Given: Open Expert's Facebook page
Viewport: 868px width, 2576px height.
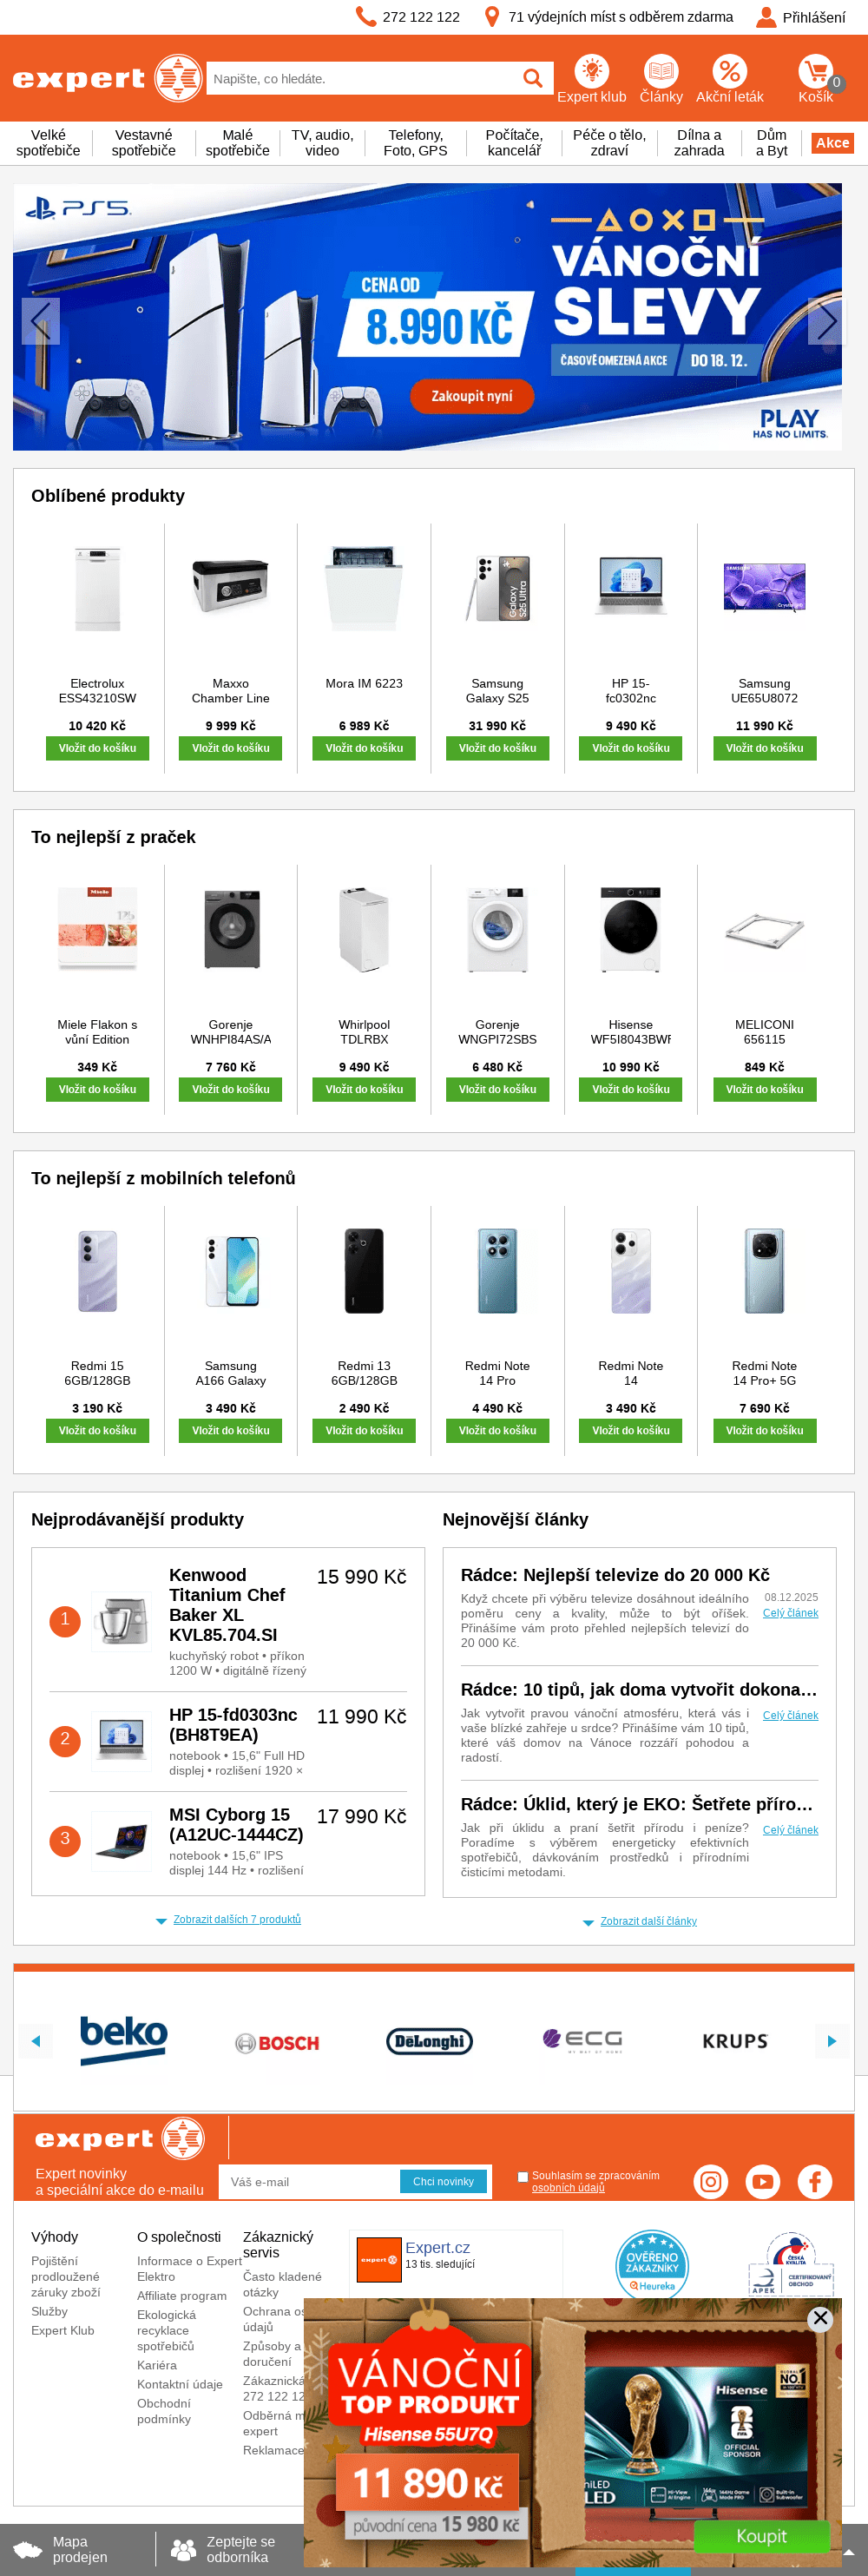Looking at the screenshot, I should [815, 2181].
